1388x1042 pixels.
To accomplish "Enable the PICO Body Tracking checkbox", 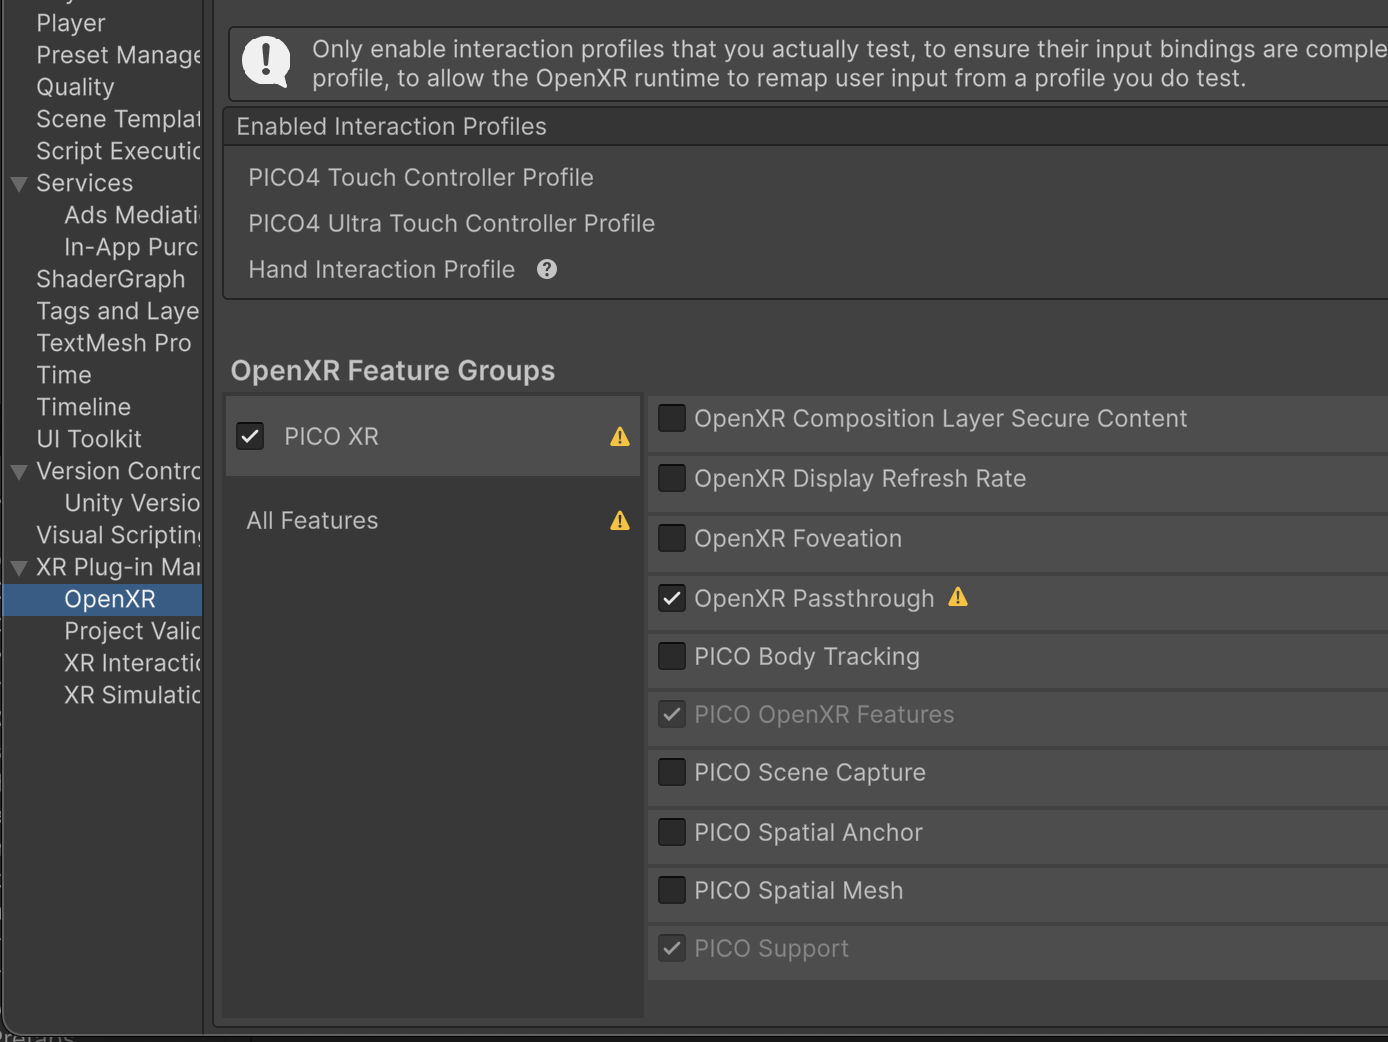I will [672, 656].
